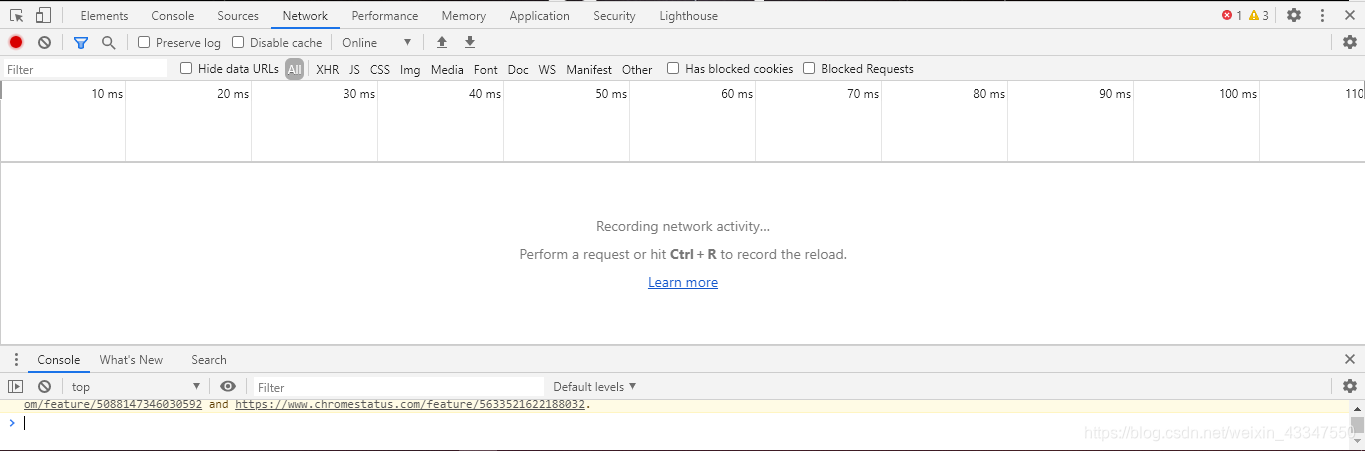Filter requests by Img
The height and width of the screenshot is (451, 1365).
410,69
